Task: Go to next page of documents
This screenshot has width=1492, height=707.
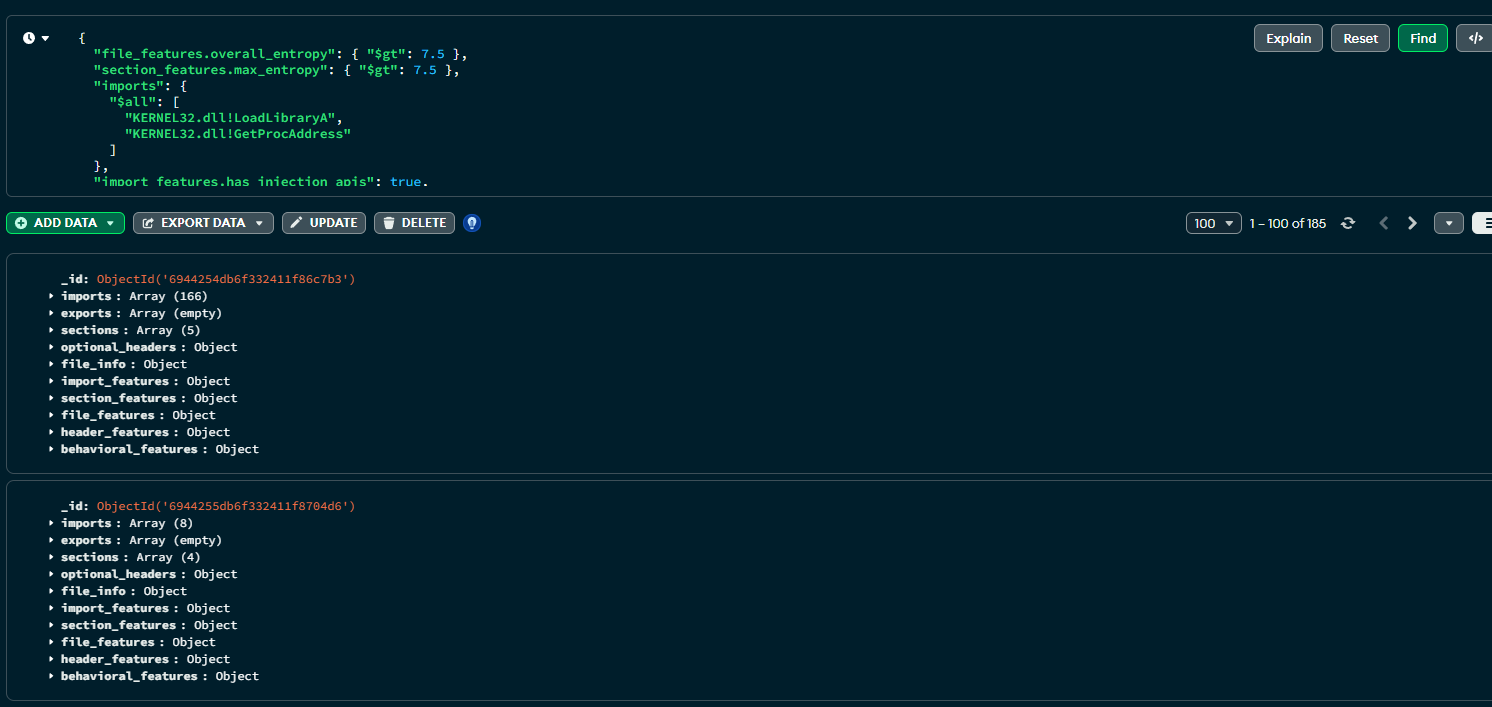Action: [1412, 223]
